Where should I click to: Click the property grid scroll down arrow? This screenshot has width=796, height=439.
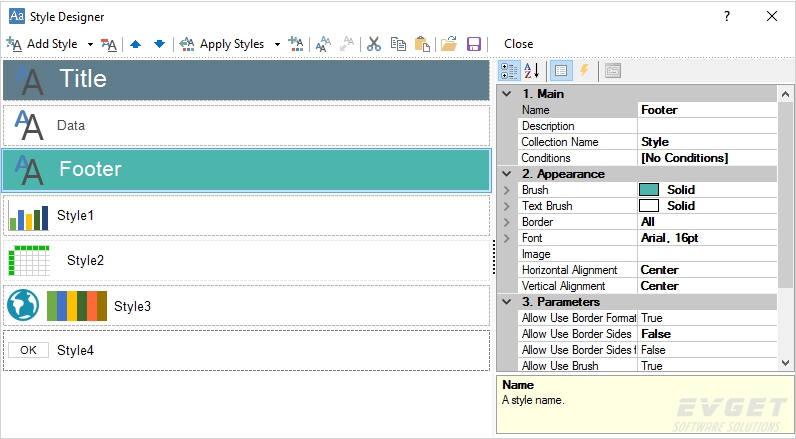coord(785,363)
